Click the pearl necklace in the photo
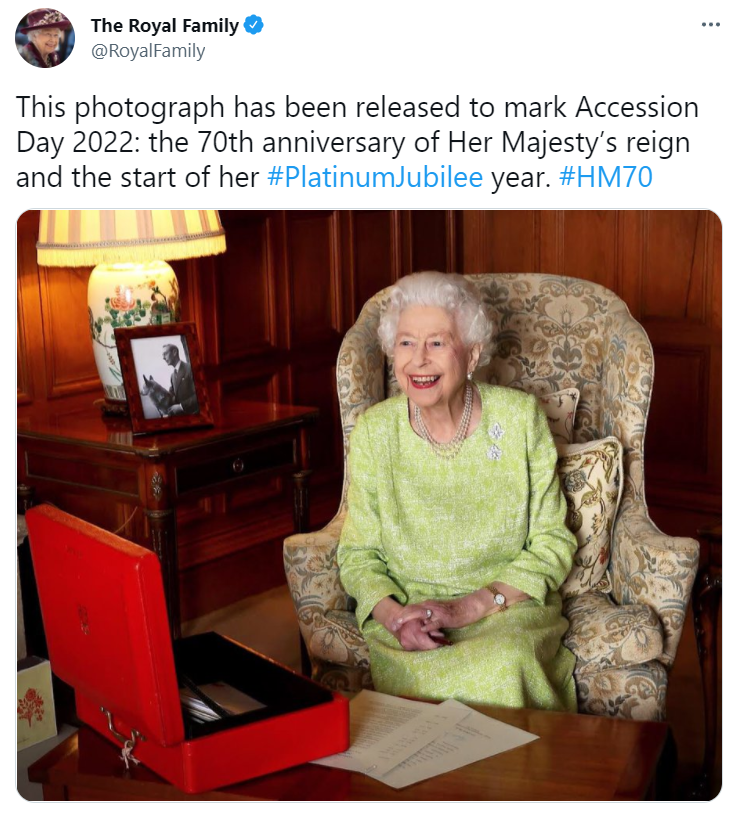The image size is (729, 816). [445, 424]
